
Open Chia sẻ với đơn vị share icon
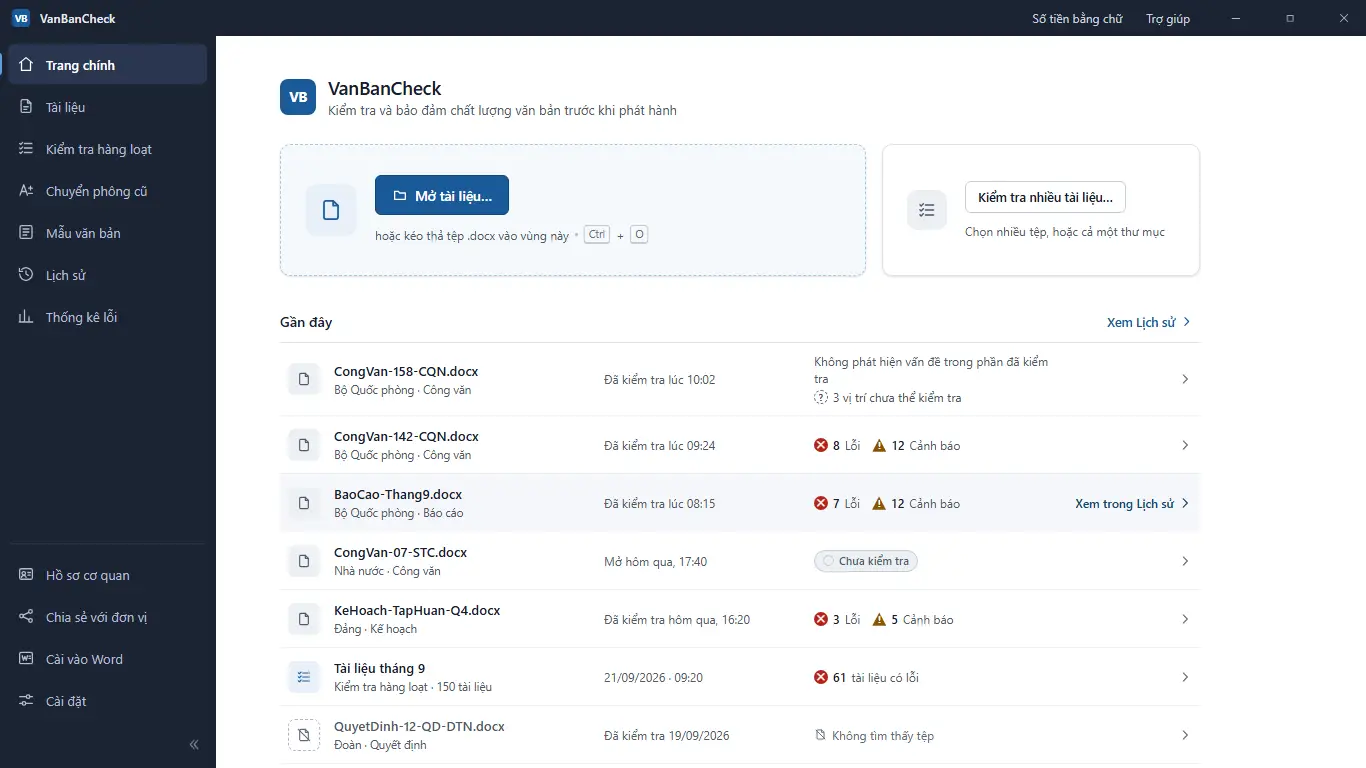26,617
